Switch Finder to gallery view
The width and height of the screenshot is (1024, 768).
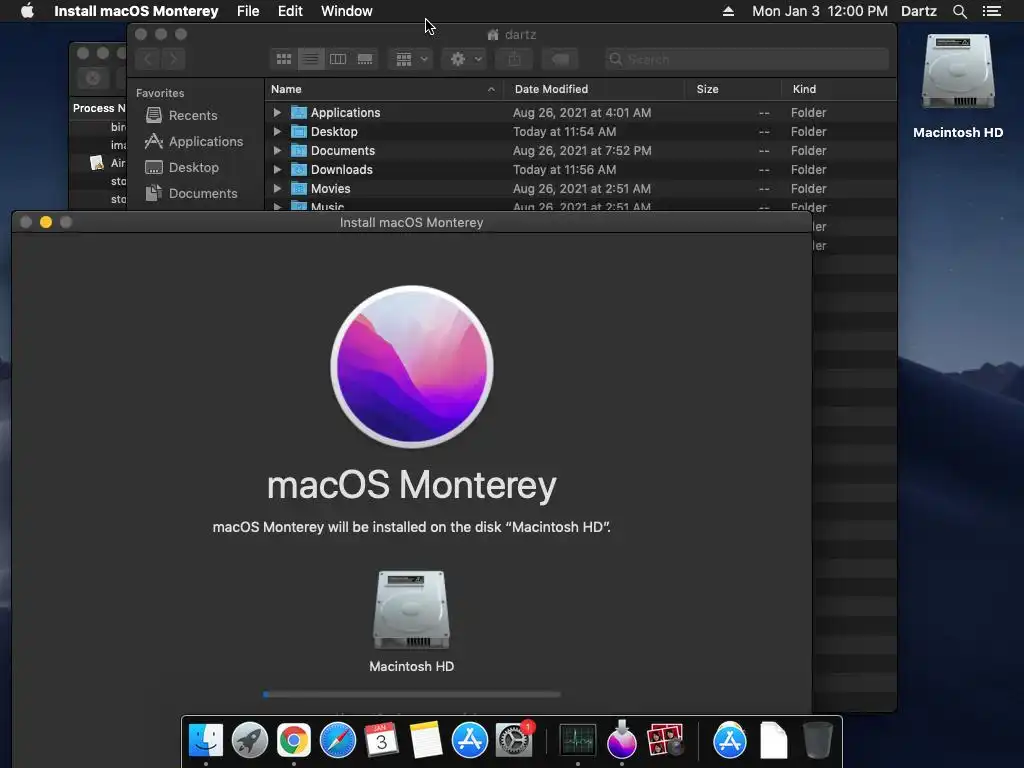[x=365, y=59]
